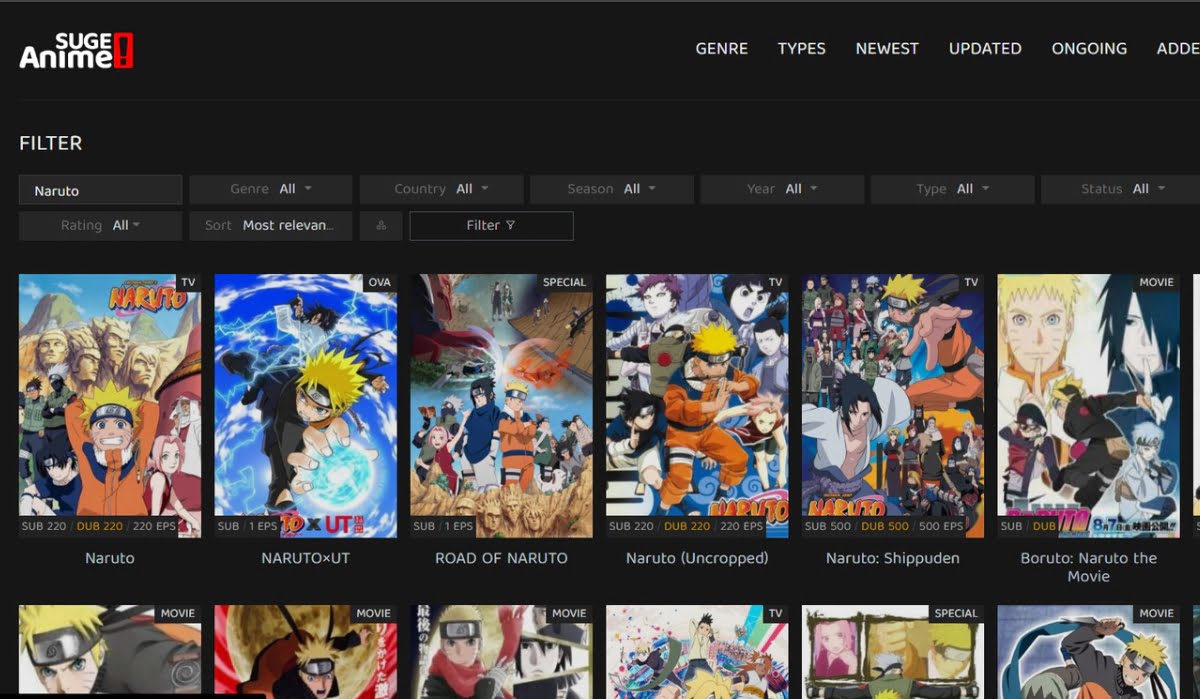Expand the Rating filter dropdown

(100, 226)
